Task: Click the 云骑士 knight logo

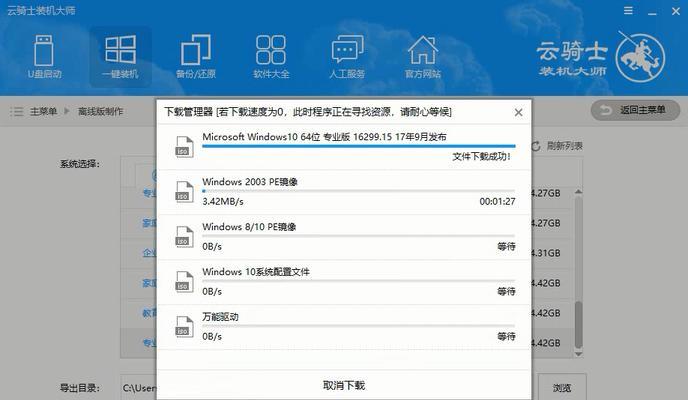Action: [x=640, y=58]
